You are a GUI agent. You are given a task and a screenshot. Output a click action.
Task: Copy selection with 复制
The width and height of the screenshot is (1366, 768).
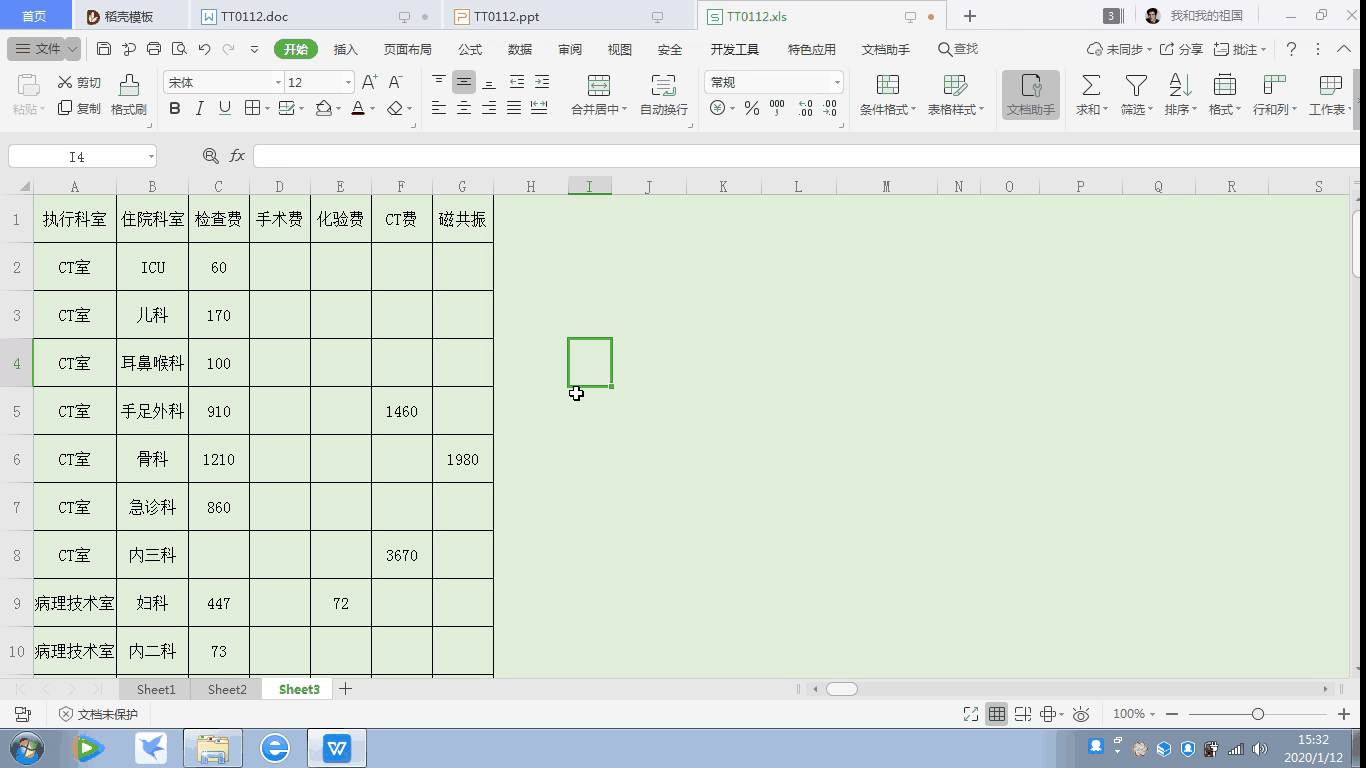(x=80, y=108)
